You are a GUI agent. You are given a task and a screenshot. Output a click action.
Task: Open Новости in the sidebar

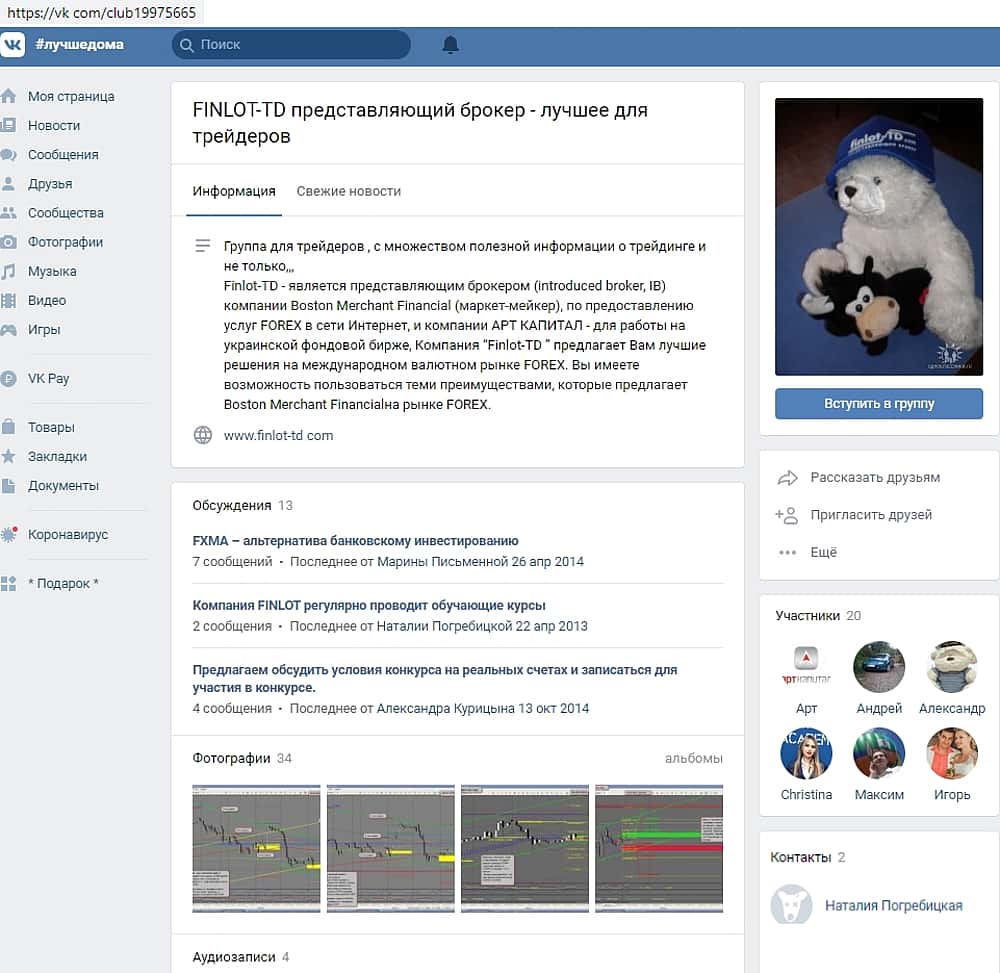coord(54,126)
